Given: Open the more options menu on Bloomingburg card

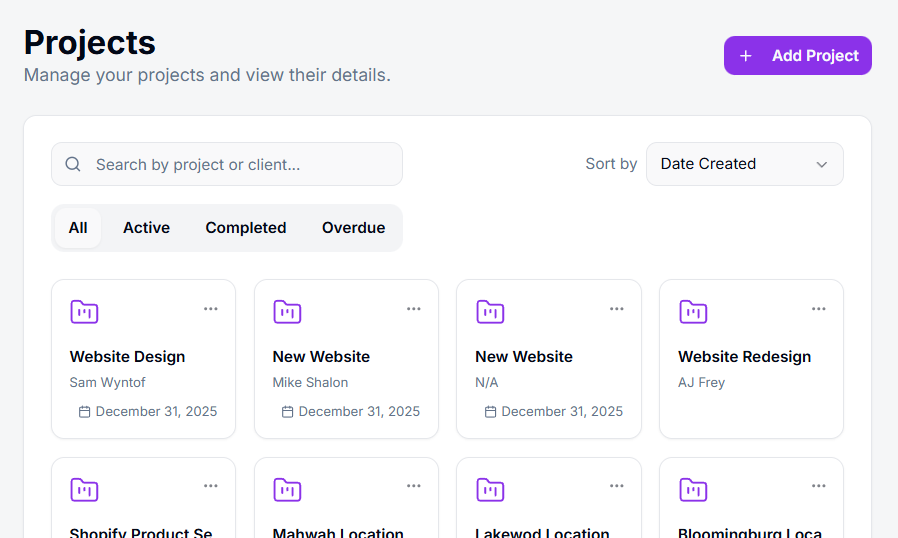Looking at the screenshot, I should [818, 486].
